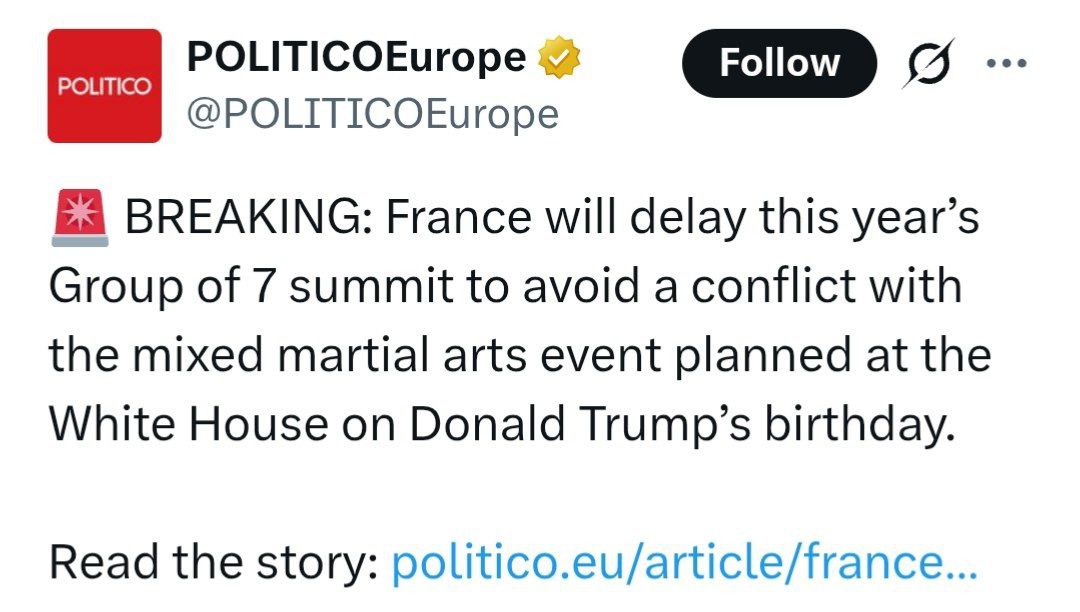
Task: Open the three-dot more options menu
Action: [1005, 63]
